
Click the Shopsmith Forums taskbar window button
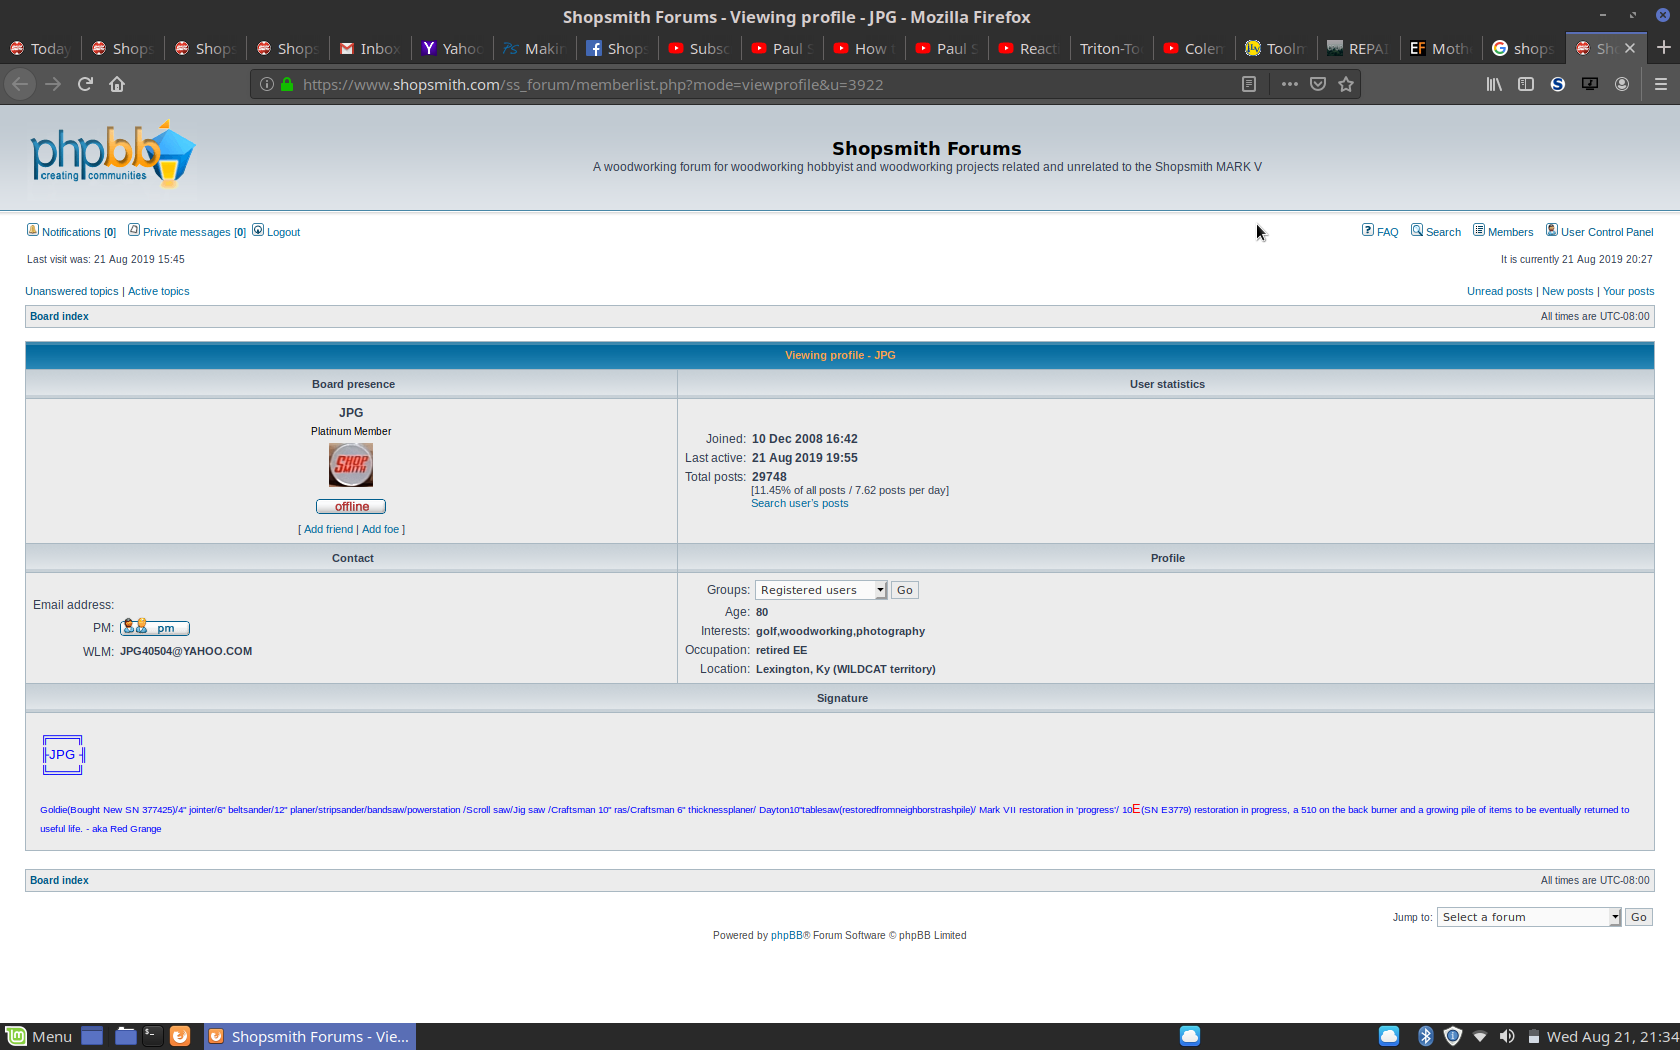310,1036
